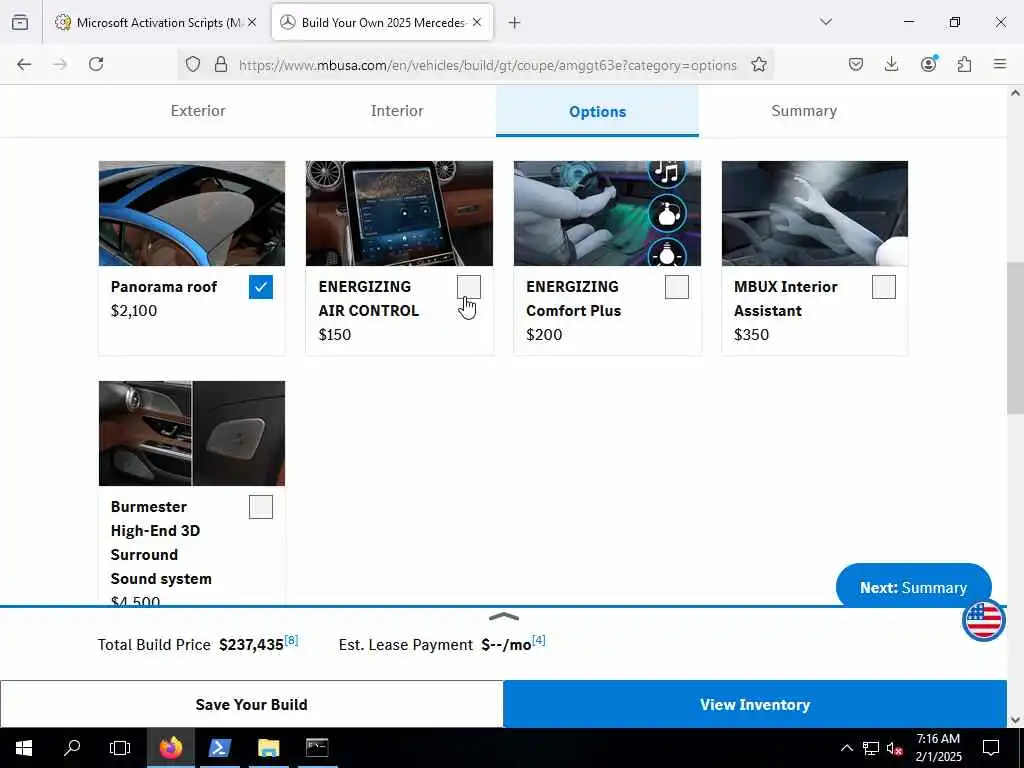
Task: Expand the price summary drawer chevron
Action: click(x=504, y=616)
